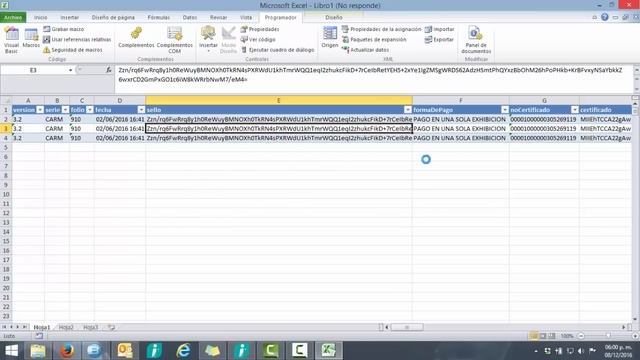Select column E header
This screenshot has height=360, width=640.
coord(279,100)
